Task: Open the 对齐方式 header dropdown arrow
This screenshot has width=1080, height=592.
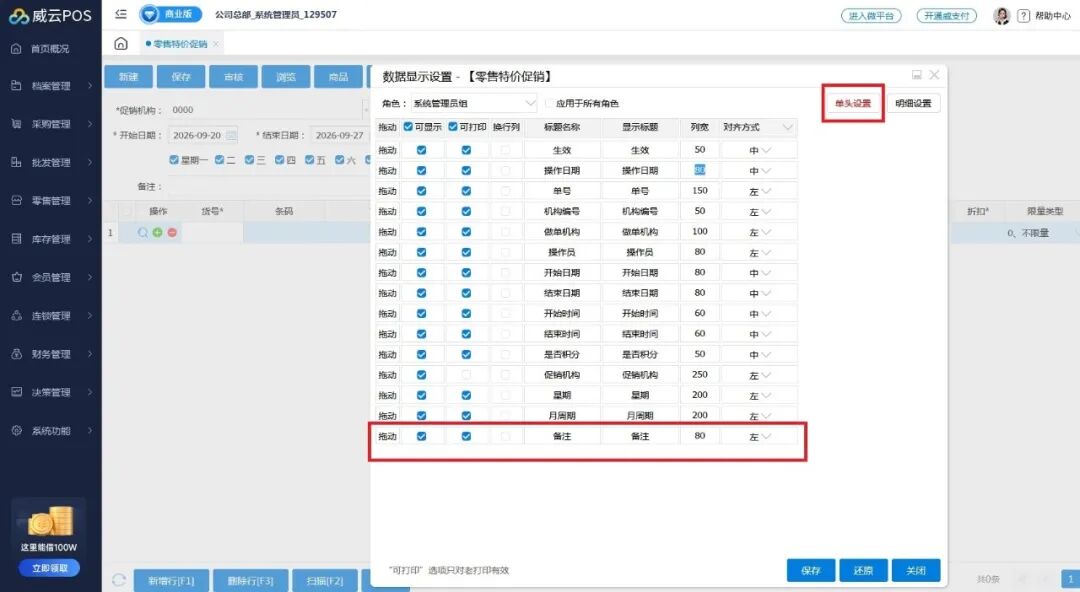Action: click(x=787, y=127)
